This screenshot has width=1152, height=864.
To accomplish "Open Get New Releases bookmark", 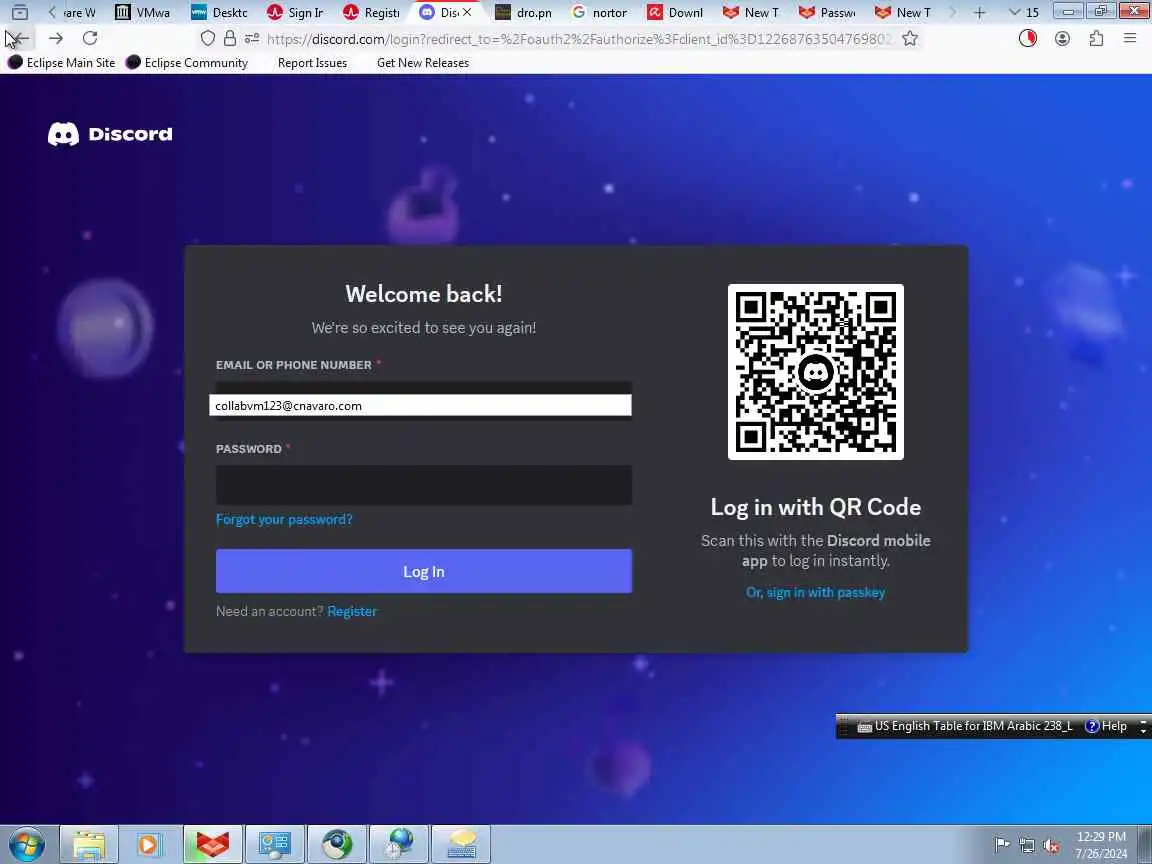I will [x=422, y=62].
